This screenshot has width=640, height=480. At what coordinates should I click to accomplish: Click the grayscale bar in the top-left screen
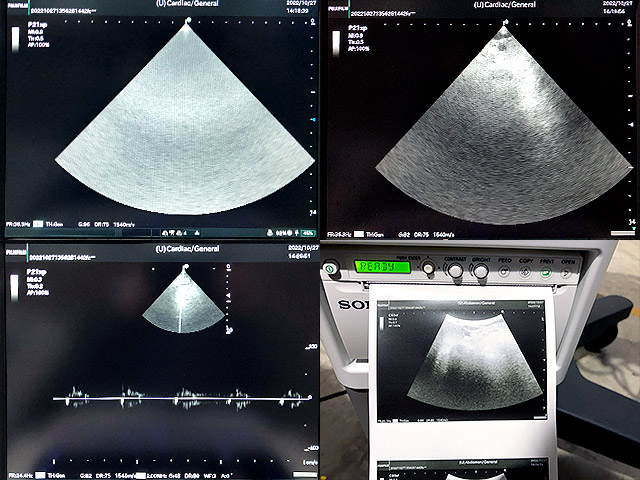(15, 39)
